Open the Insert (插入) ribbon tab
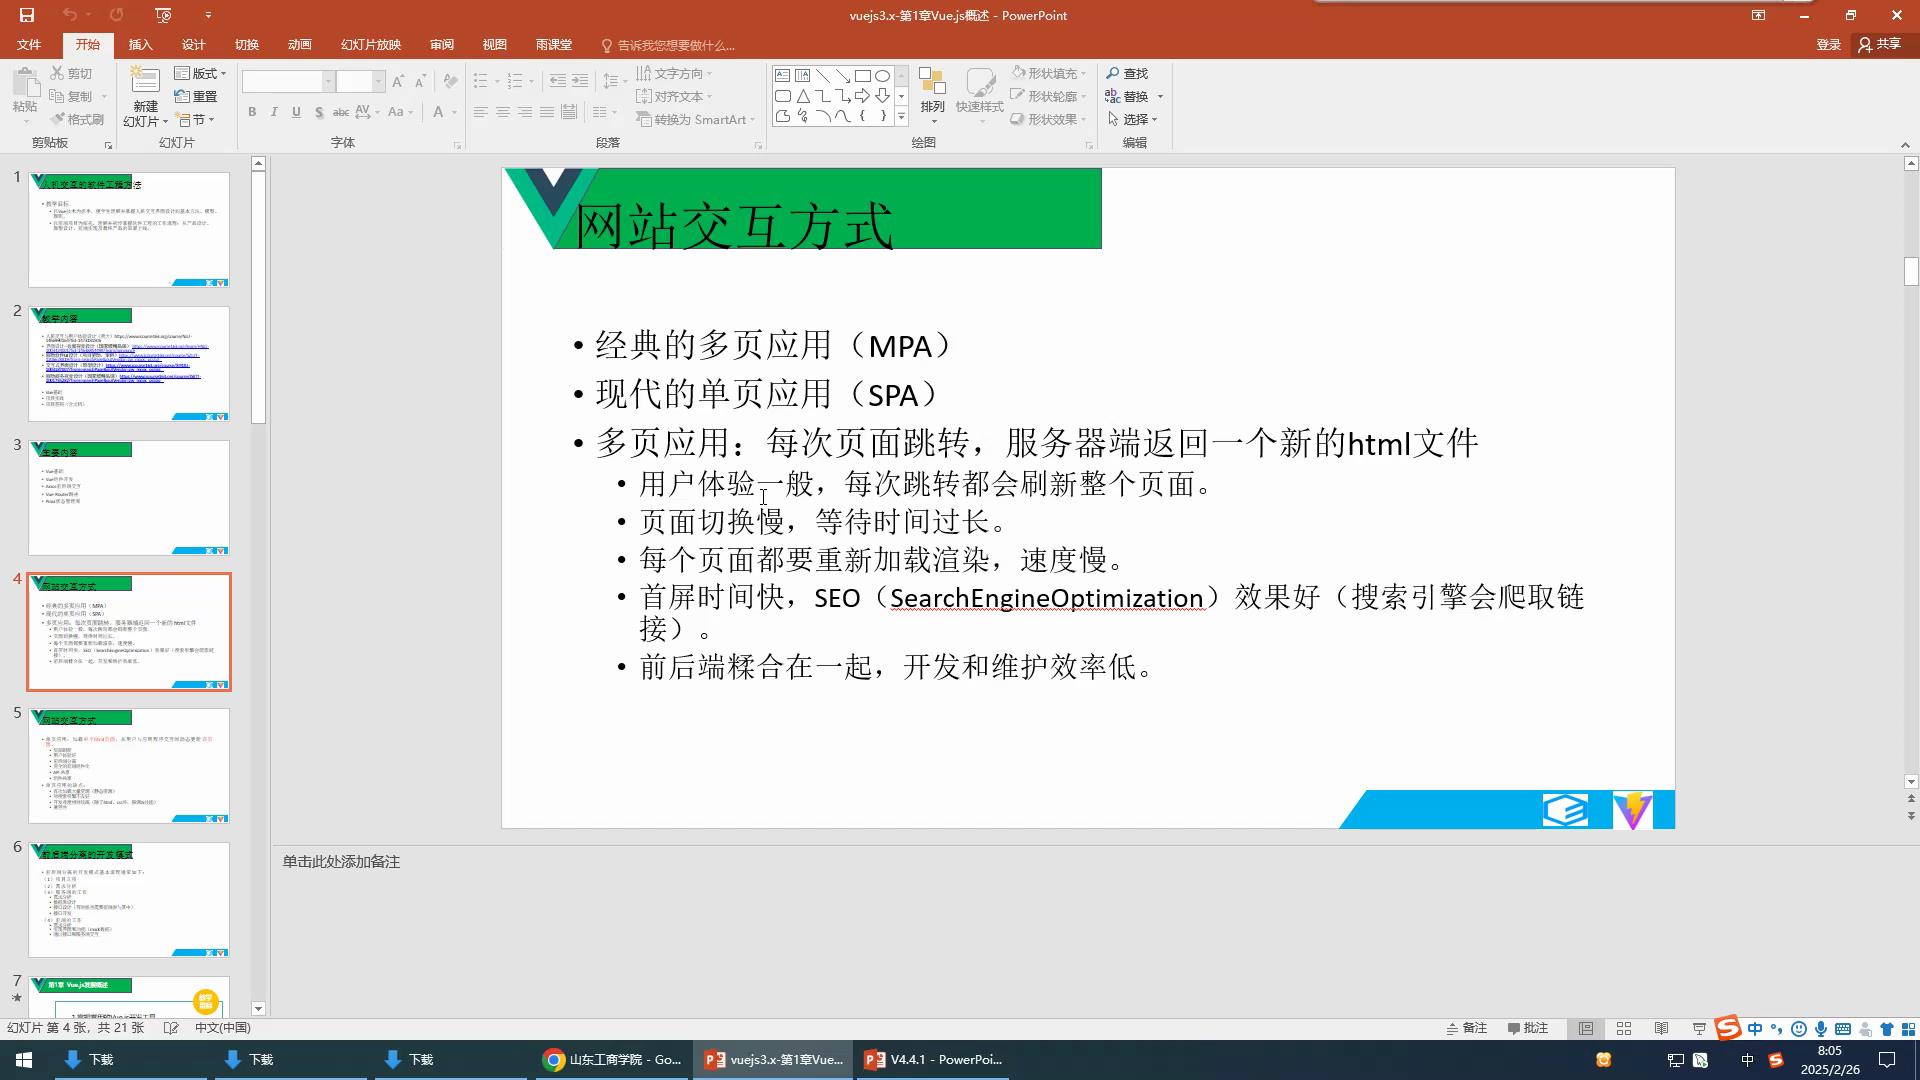1920x1080 pixels. (140, 45)
